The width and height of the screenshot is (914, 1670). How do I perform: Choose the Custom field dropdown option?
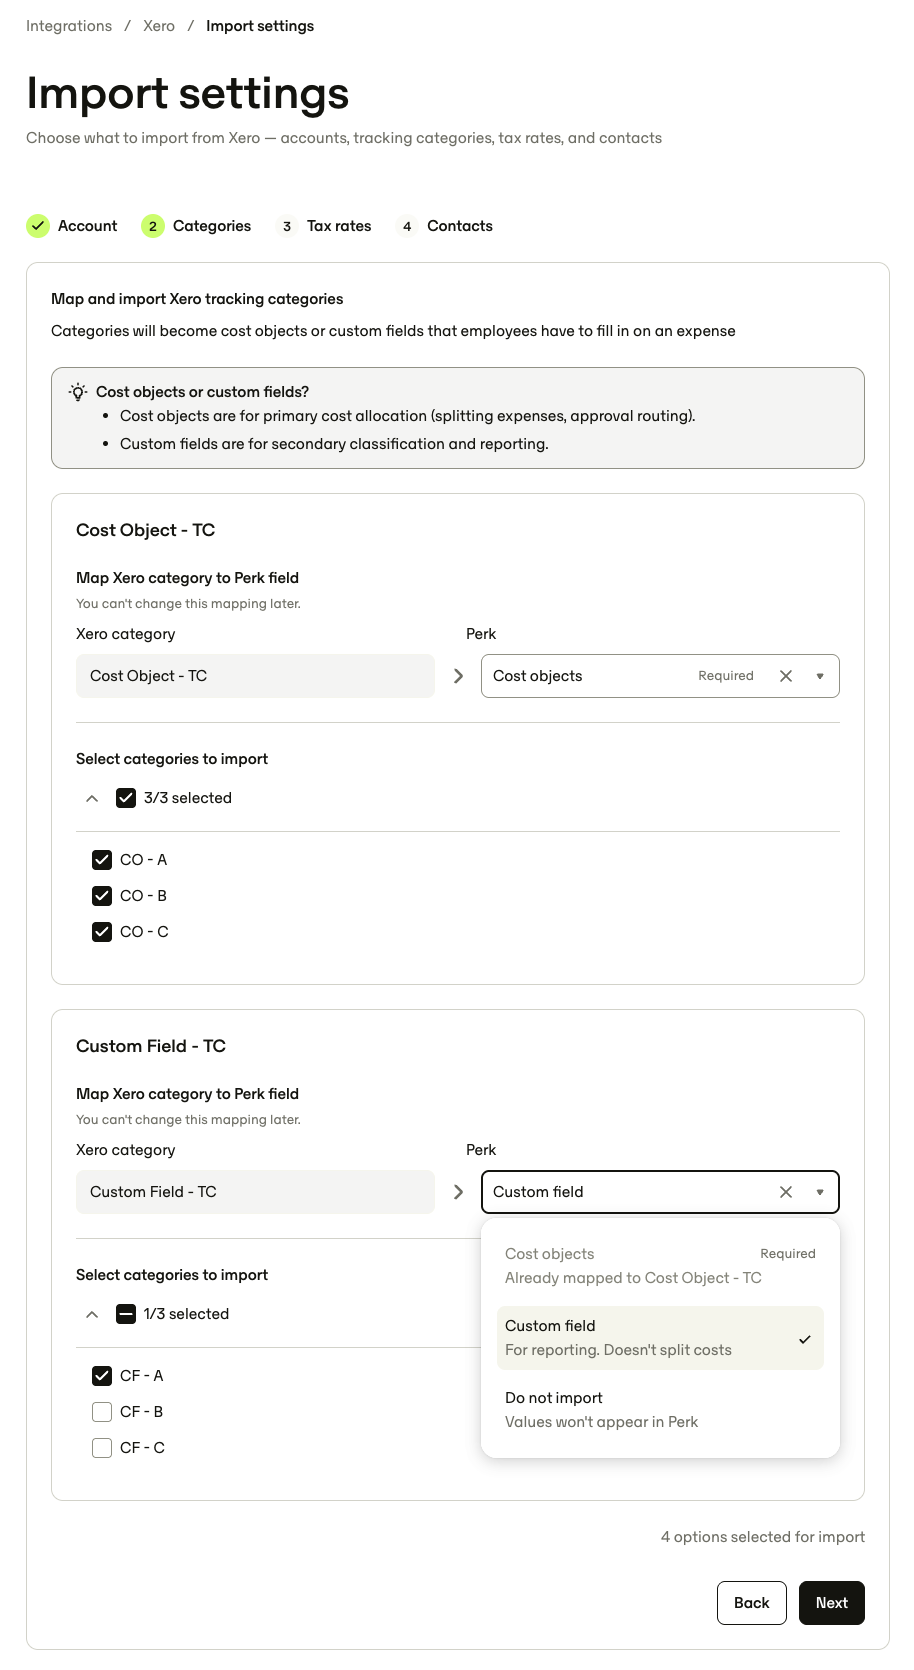pyautogui.click(x=660, y=1338)
